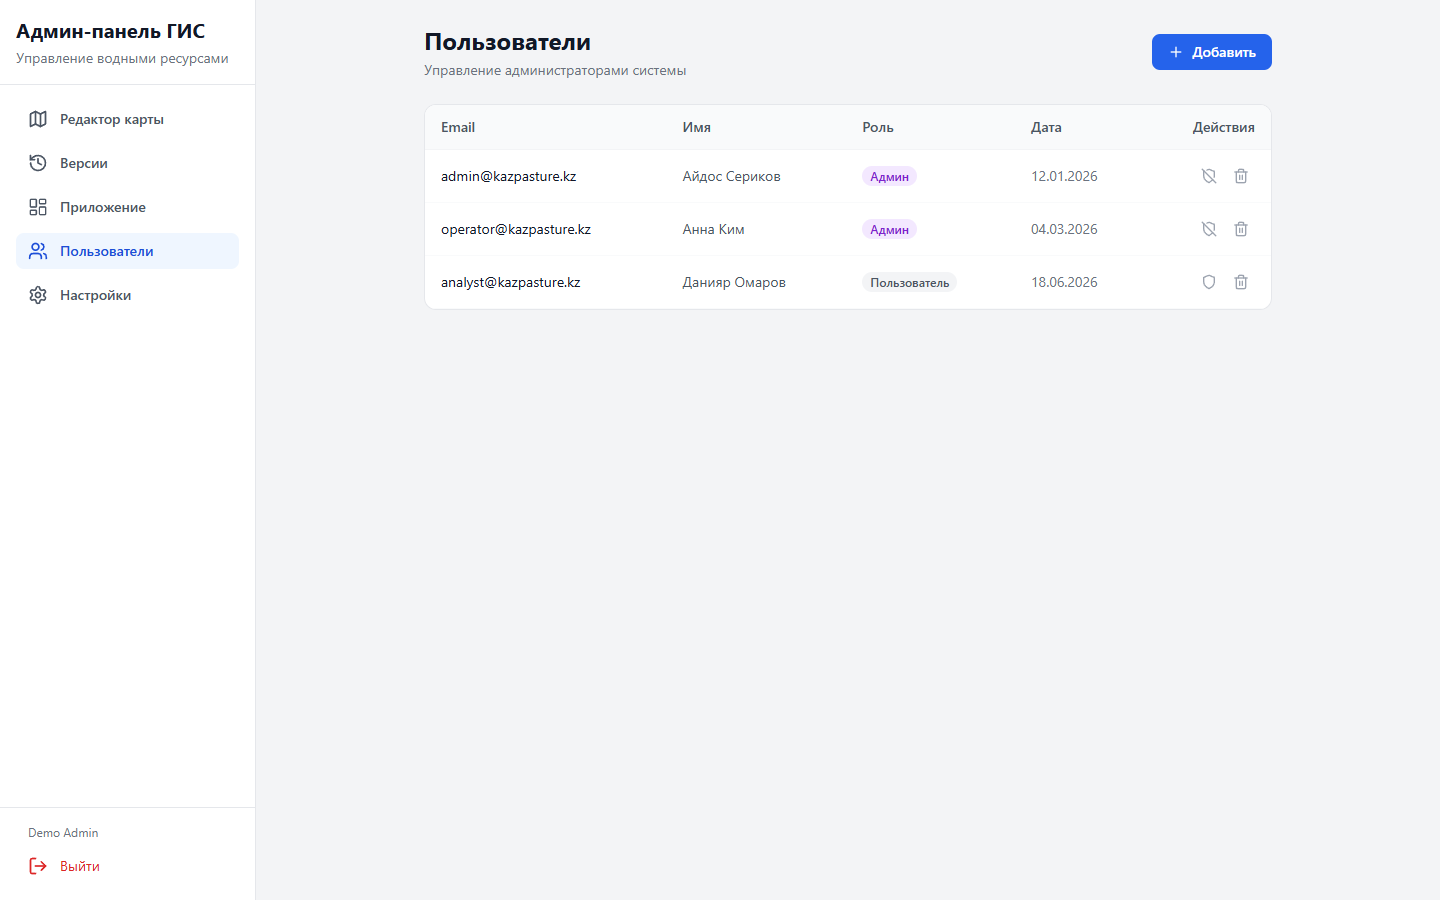This screenshot has width=1440, height=900.
Task: Select the date 18.06.2026
Action: tap(1064, 282)
